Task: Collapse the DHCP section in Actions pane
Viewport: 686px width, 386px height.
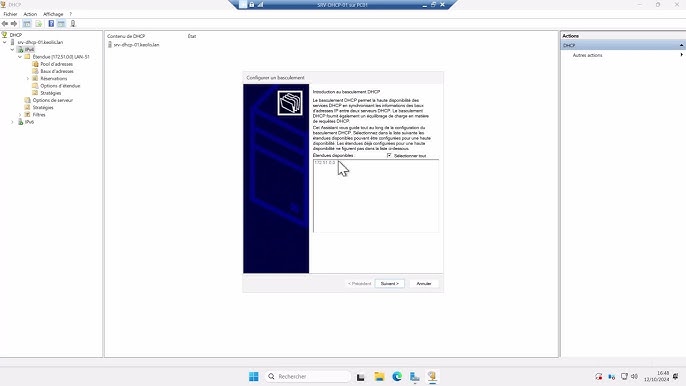Action: click(681, 46)
